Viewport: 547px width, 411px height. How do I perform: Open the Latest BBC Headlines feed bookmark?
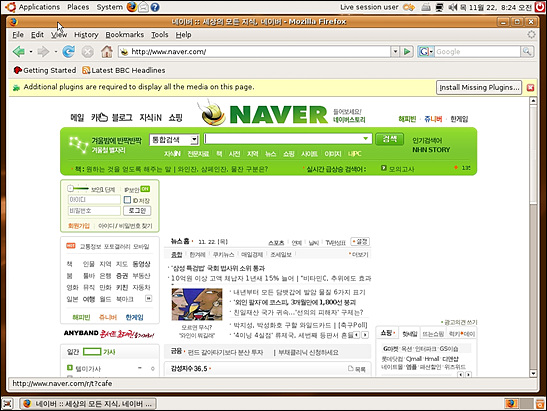123,70
